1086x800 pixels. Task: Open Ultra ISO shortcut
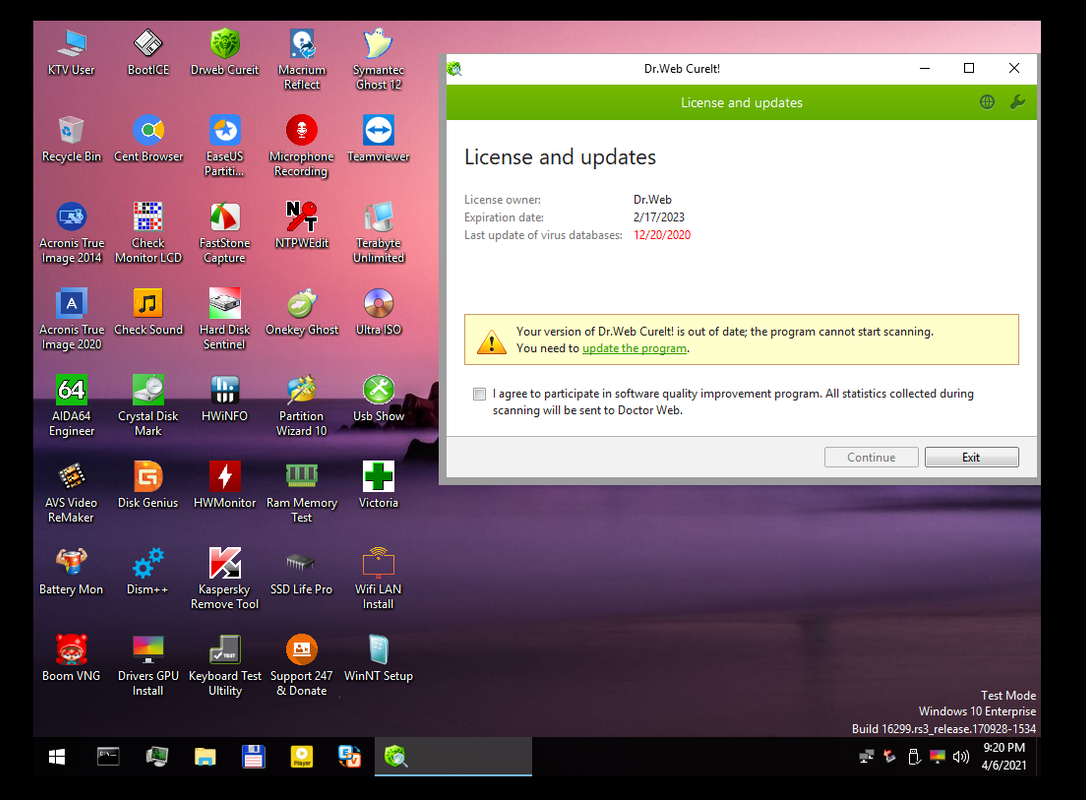[x=378, y=312]
